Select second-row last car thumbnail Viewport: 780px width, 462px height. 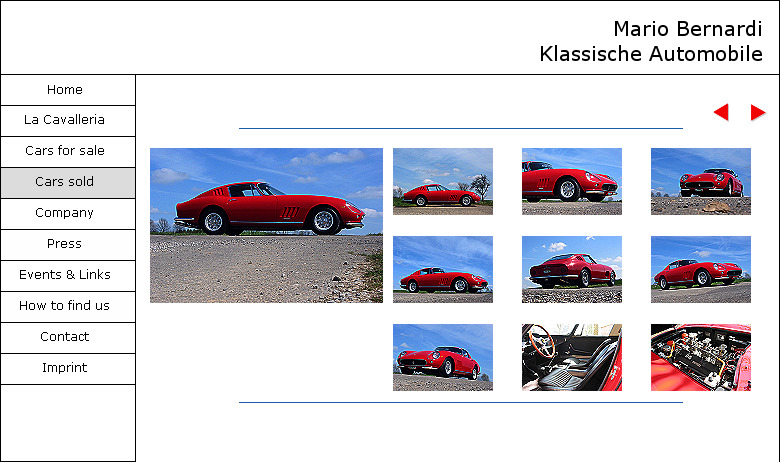tap(701, 270)
